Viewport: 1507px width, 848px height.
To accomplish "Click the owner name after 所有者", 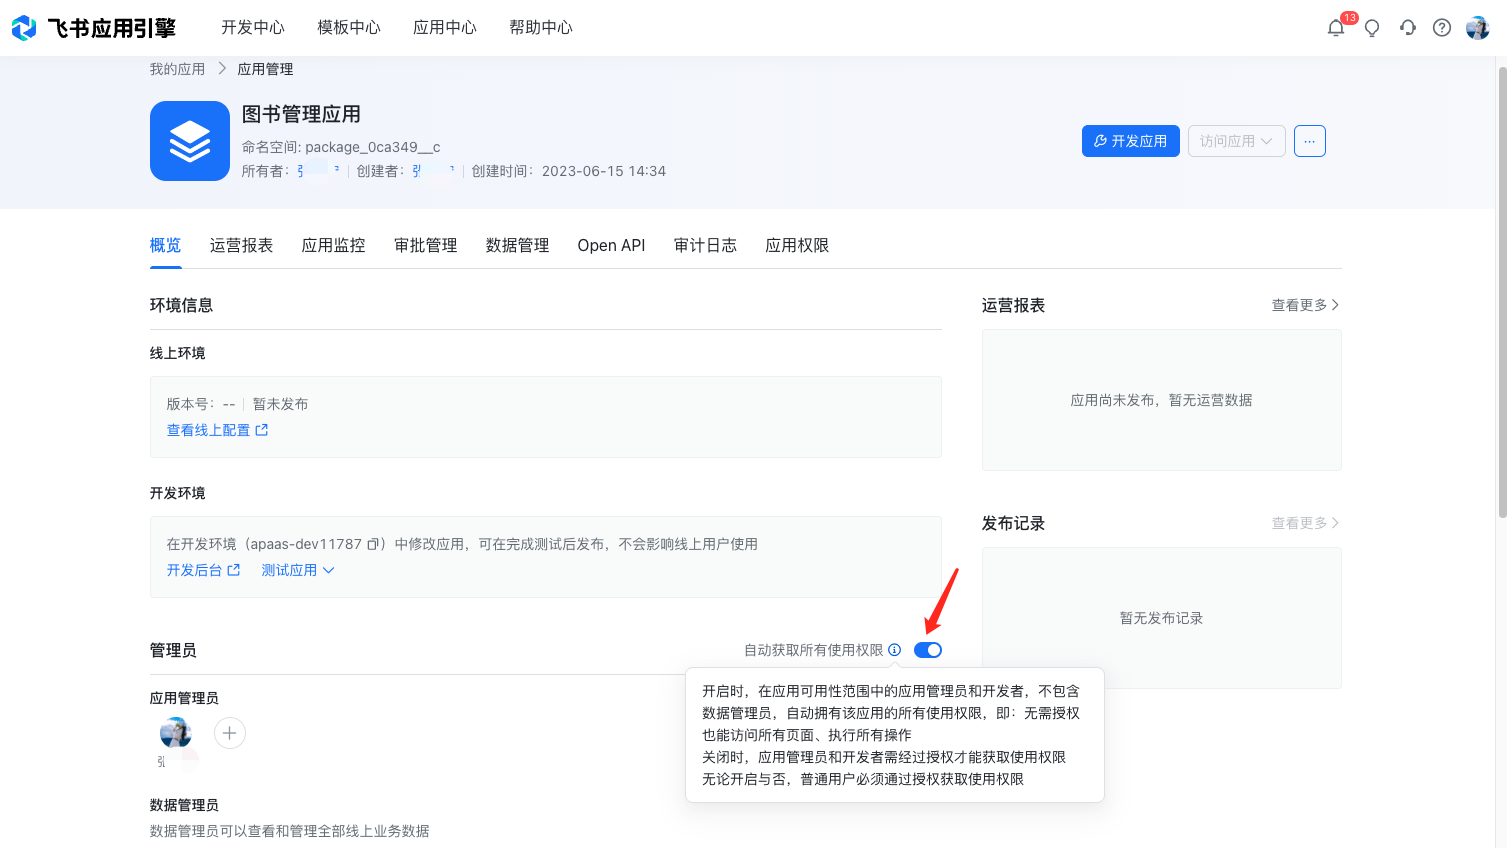I will click(x=319, y=171).
